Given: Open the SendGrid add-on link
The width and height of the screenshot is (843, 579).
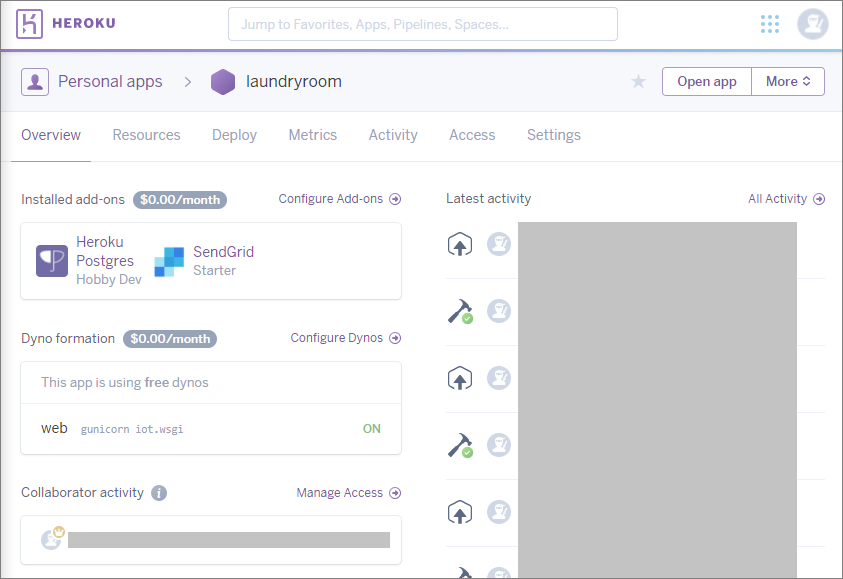Looking at the screenshot, I should 224,252.
